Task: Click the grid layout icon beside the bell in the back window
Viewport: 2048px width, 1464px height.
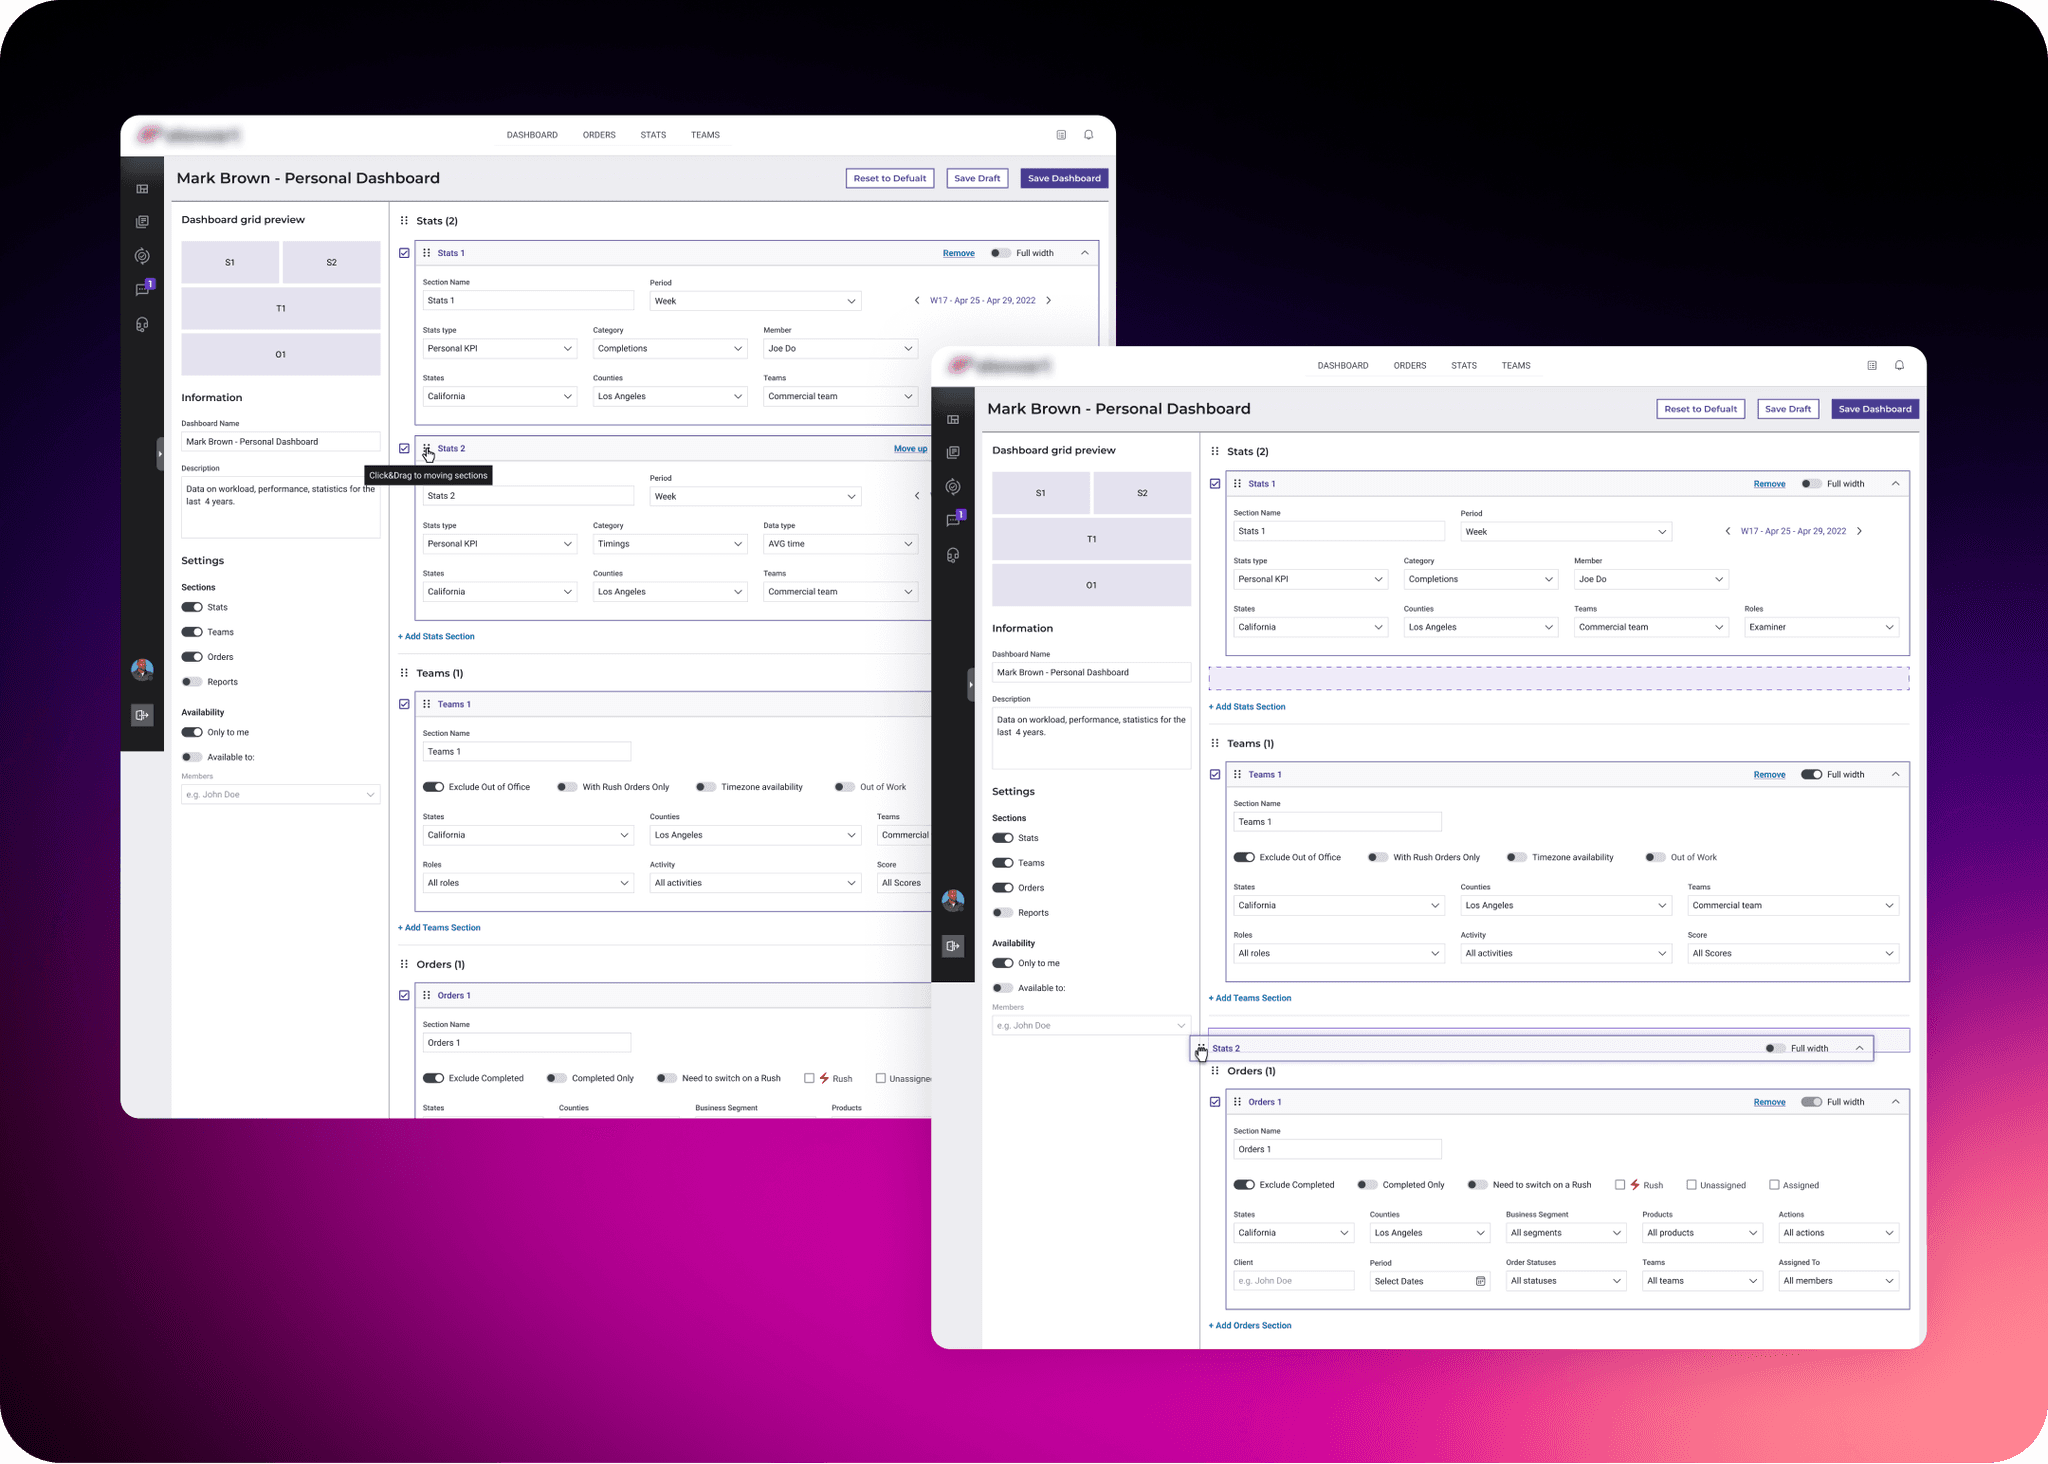Action: click(1061, 135)
